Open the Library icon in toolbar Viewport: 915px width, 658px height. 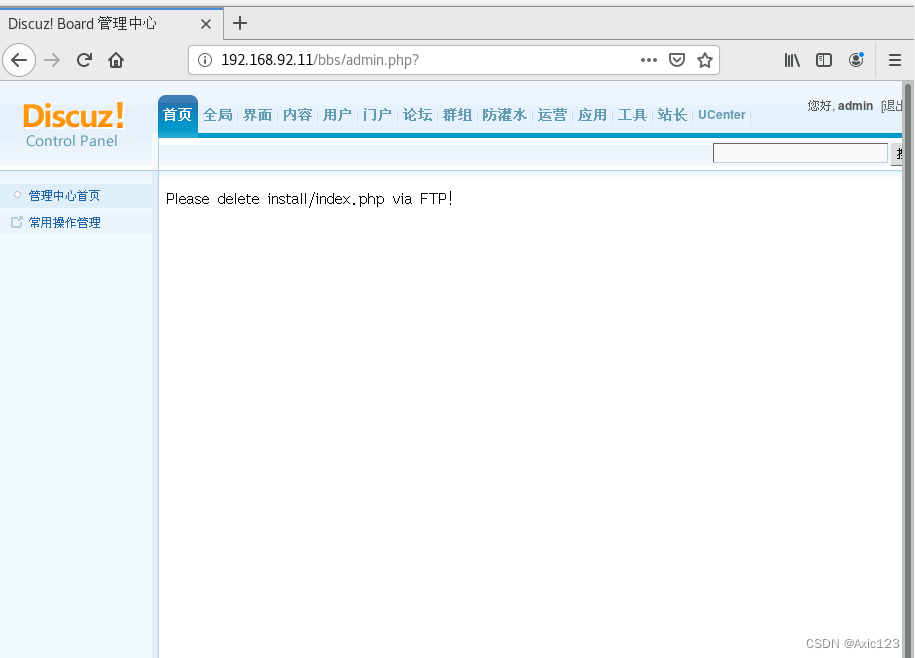(x=792, y=60)
